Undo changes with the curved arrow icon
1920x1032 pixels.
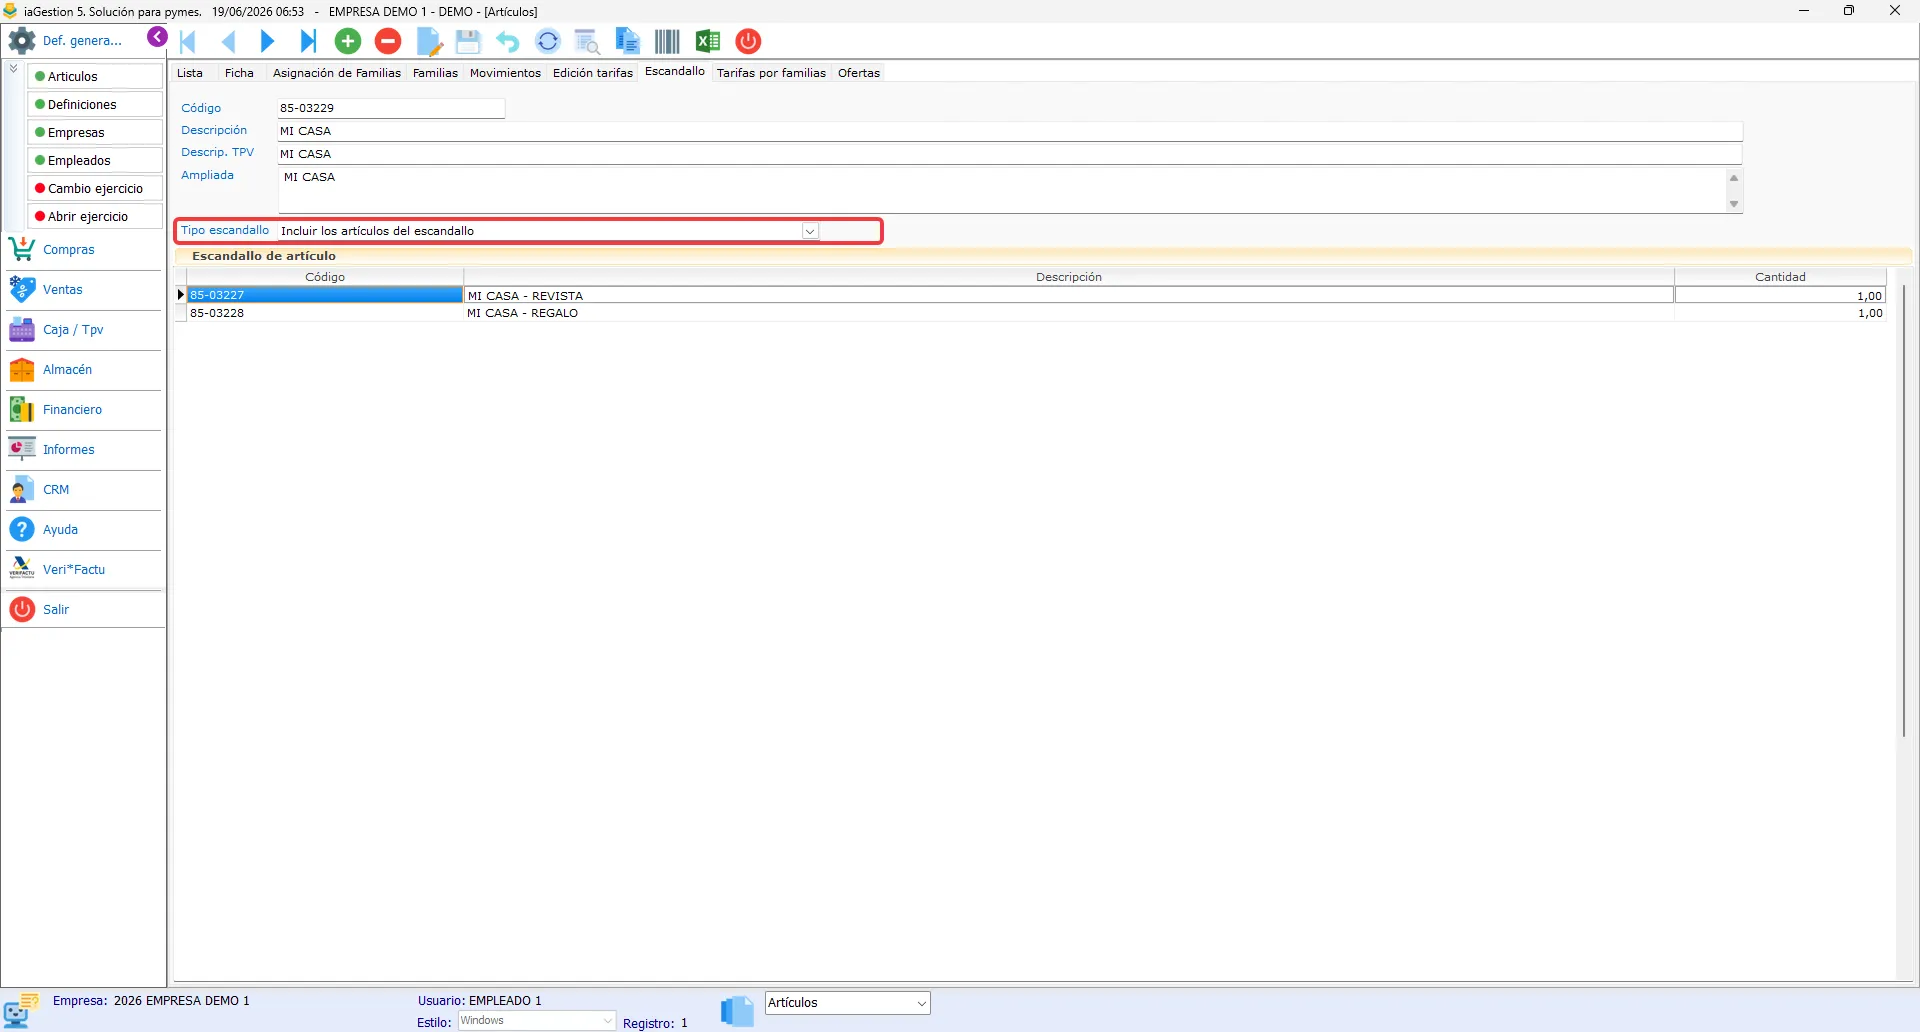pos(508,41)
